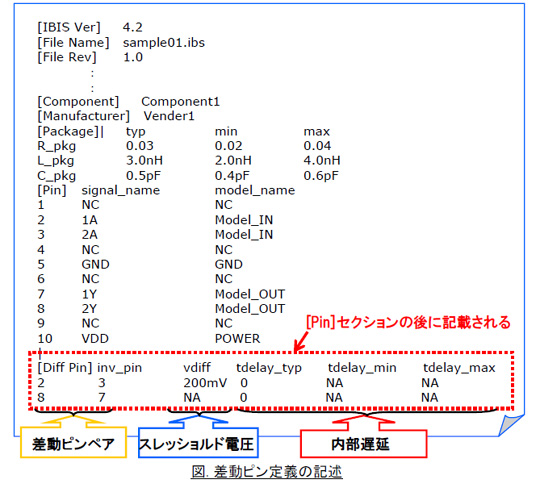Select the L_pkg typ value 3.0nH
The image size is (540, 488).
144,160
